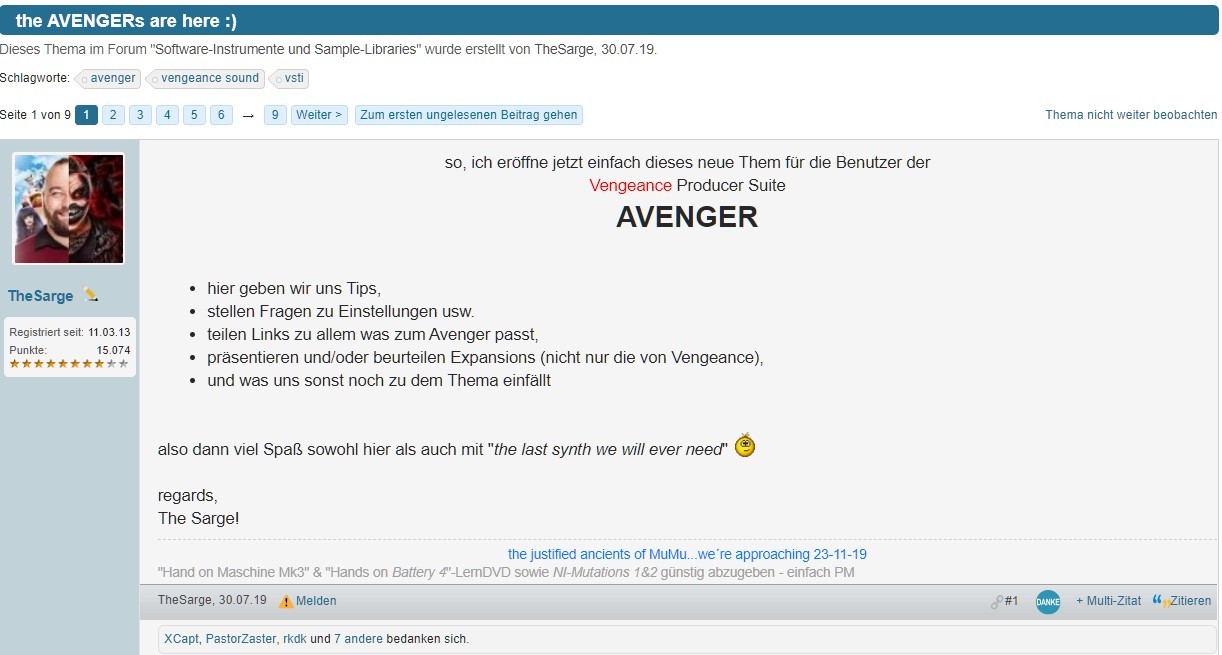The image size is (1222, 655).
Task: Select the 'avenger' tag
Action: [x=112, y=78]
